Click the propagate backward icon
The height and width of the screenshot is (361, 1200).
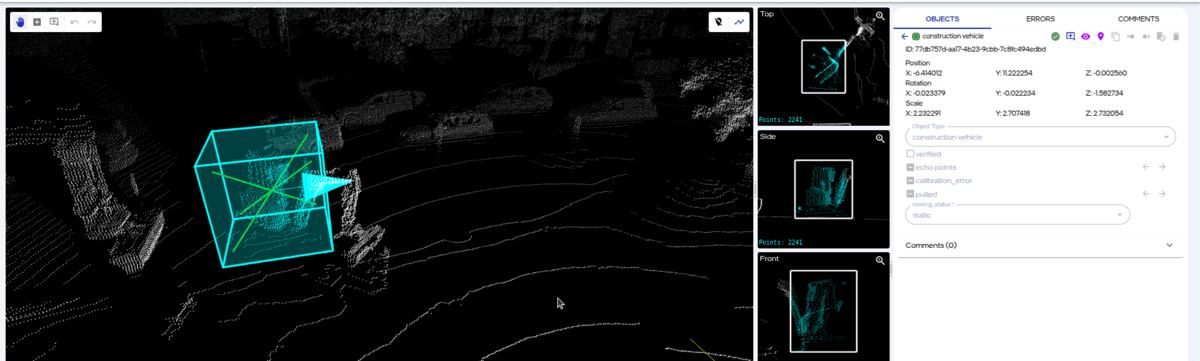pyautogui.click(x=1130, y=36)
